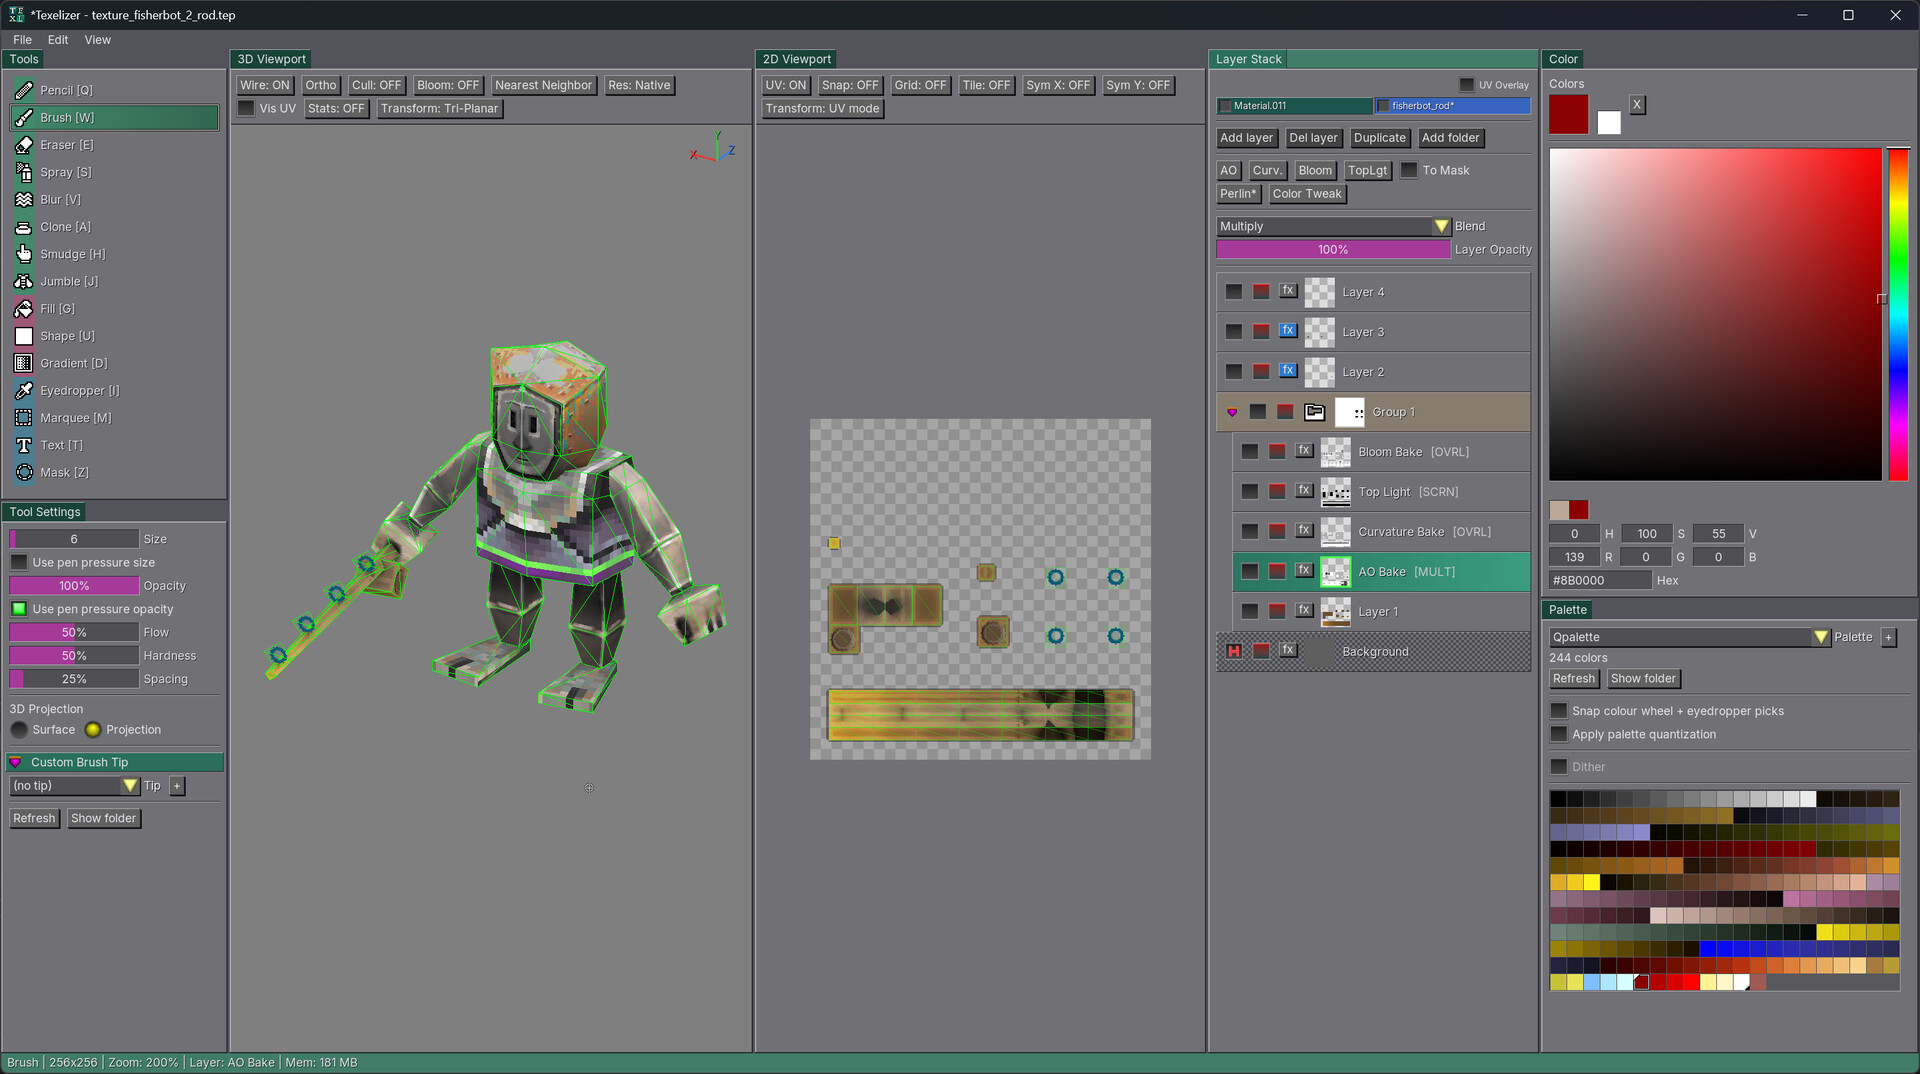Switch to the Material.011 tab
Image resolution: width=1920 pixels, height=1074 pixels.
coord(1294,105)
